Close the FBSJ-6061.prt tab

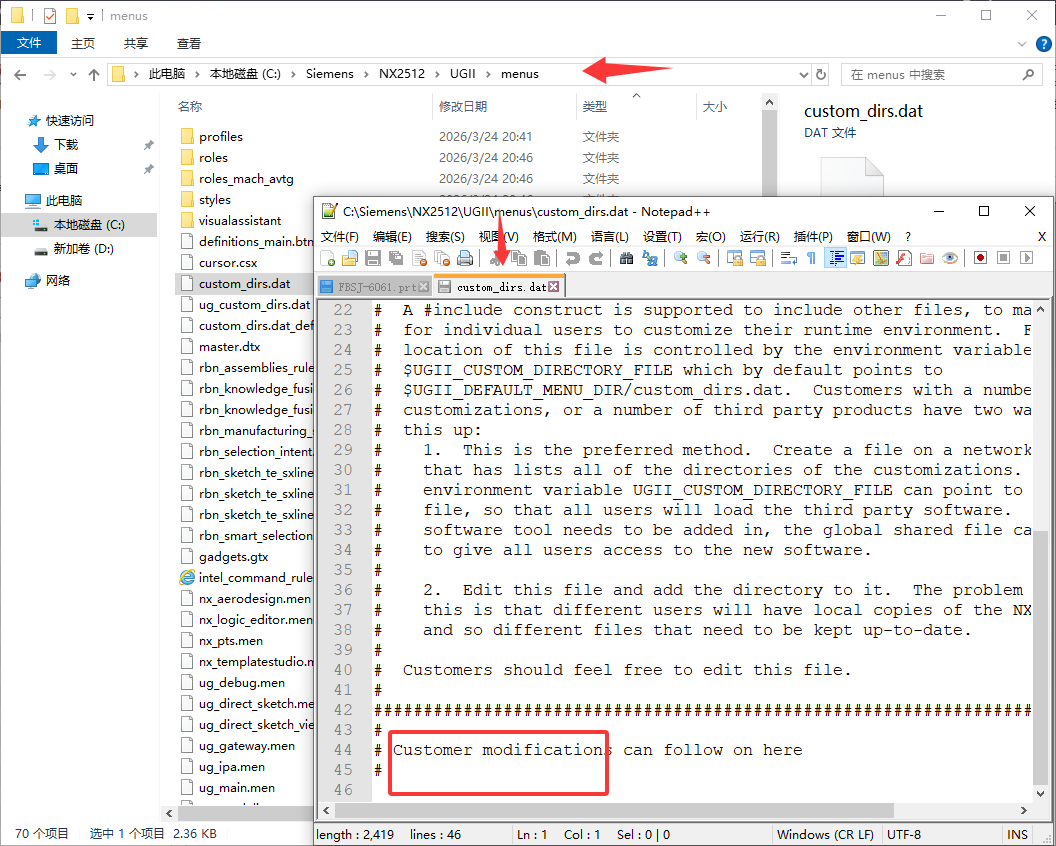pyautogui.click(x=424, y=287)
